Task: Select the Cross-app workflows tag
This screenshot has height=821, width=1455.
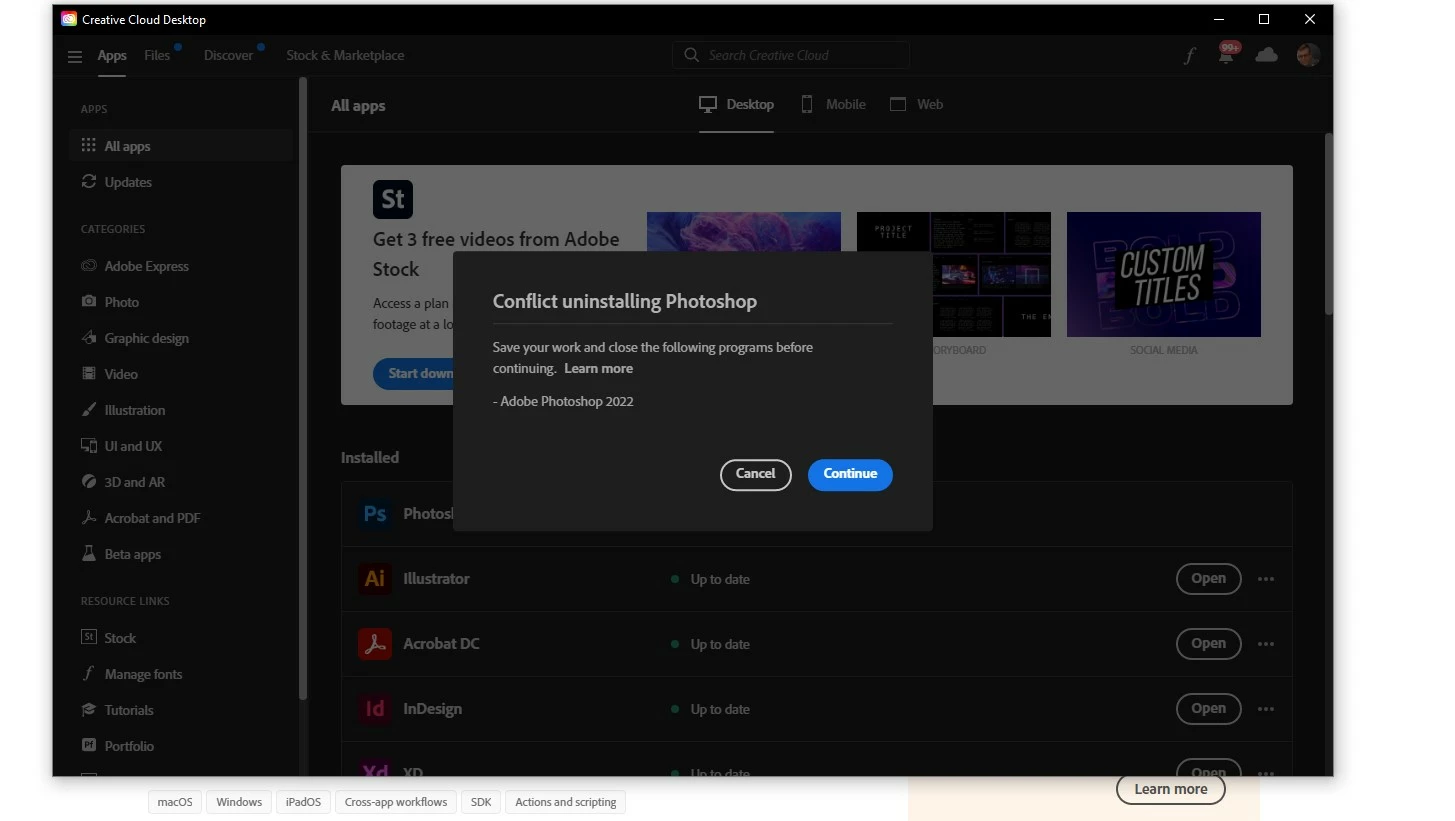Action: pos(396,802)
